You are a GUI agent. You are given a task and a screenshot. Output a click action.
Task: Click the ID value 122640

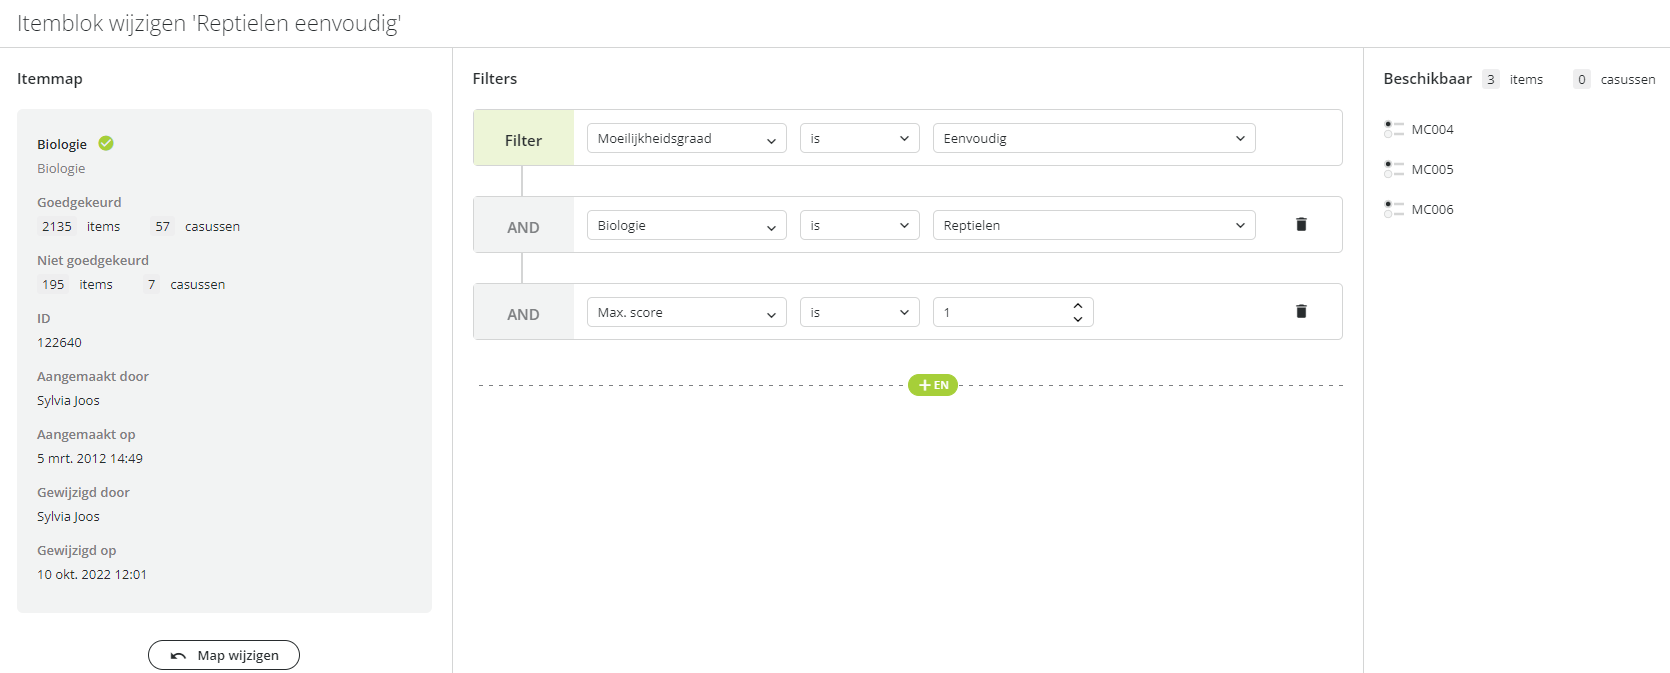coord(59,342)
